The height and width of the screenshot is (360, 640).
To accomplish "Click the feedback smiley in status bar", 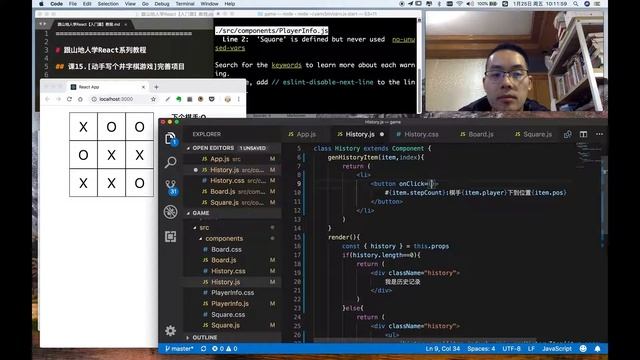I will pyautogui.click(x=583, y=349).
